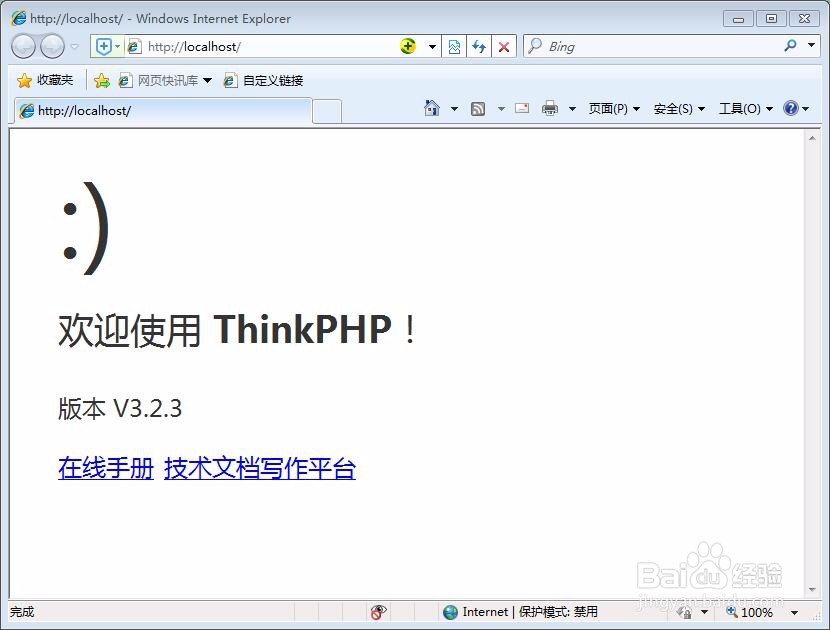
Task: Click the security report icon in the status bar
Action: coord(378,611)
